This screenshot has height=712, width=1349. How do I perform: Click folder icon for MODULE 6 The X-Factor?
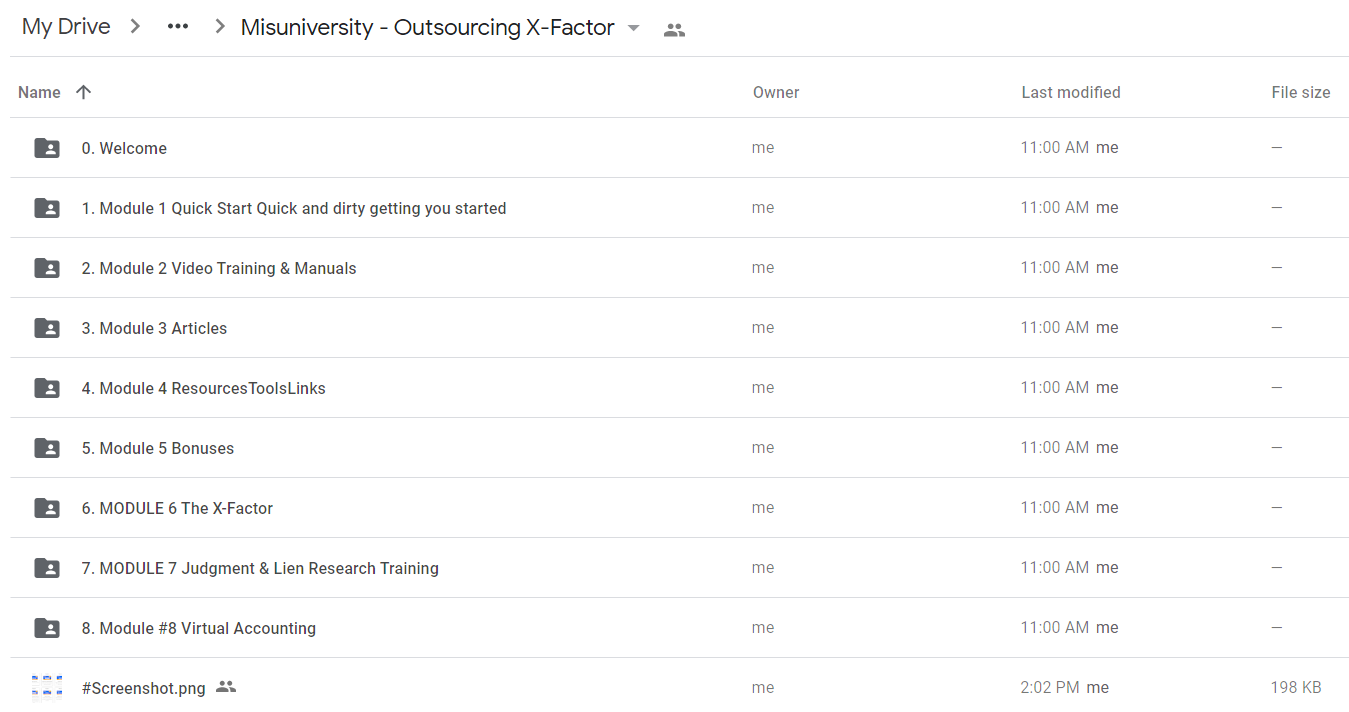[47, 508]
